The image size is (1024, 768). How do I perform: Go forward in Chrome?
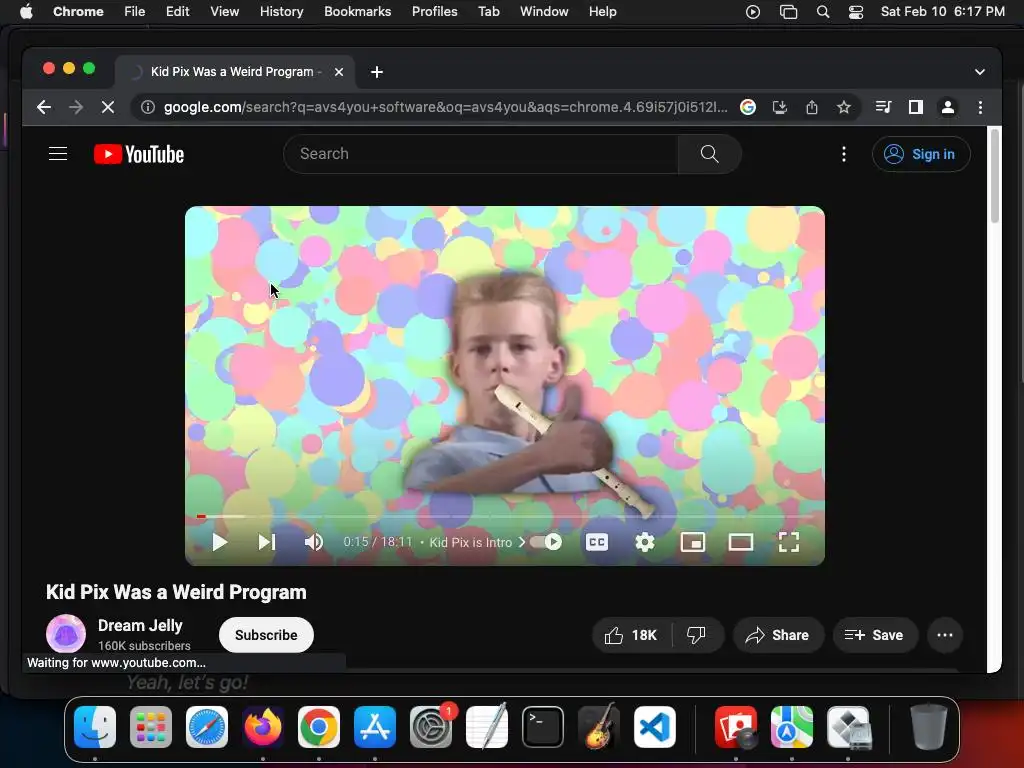point(76,107)
